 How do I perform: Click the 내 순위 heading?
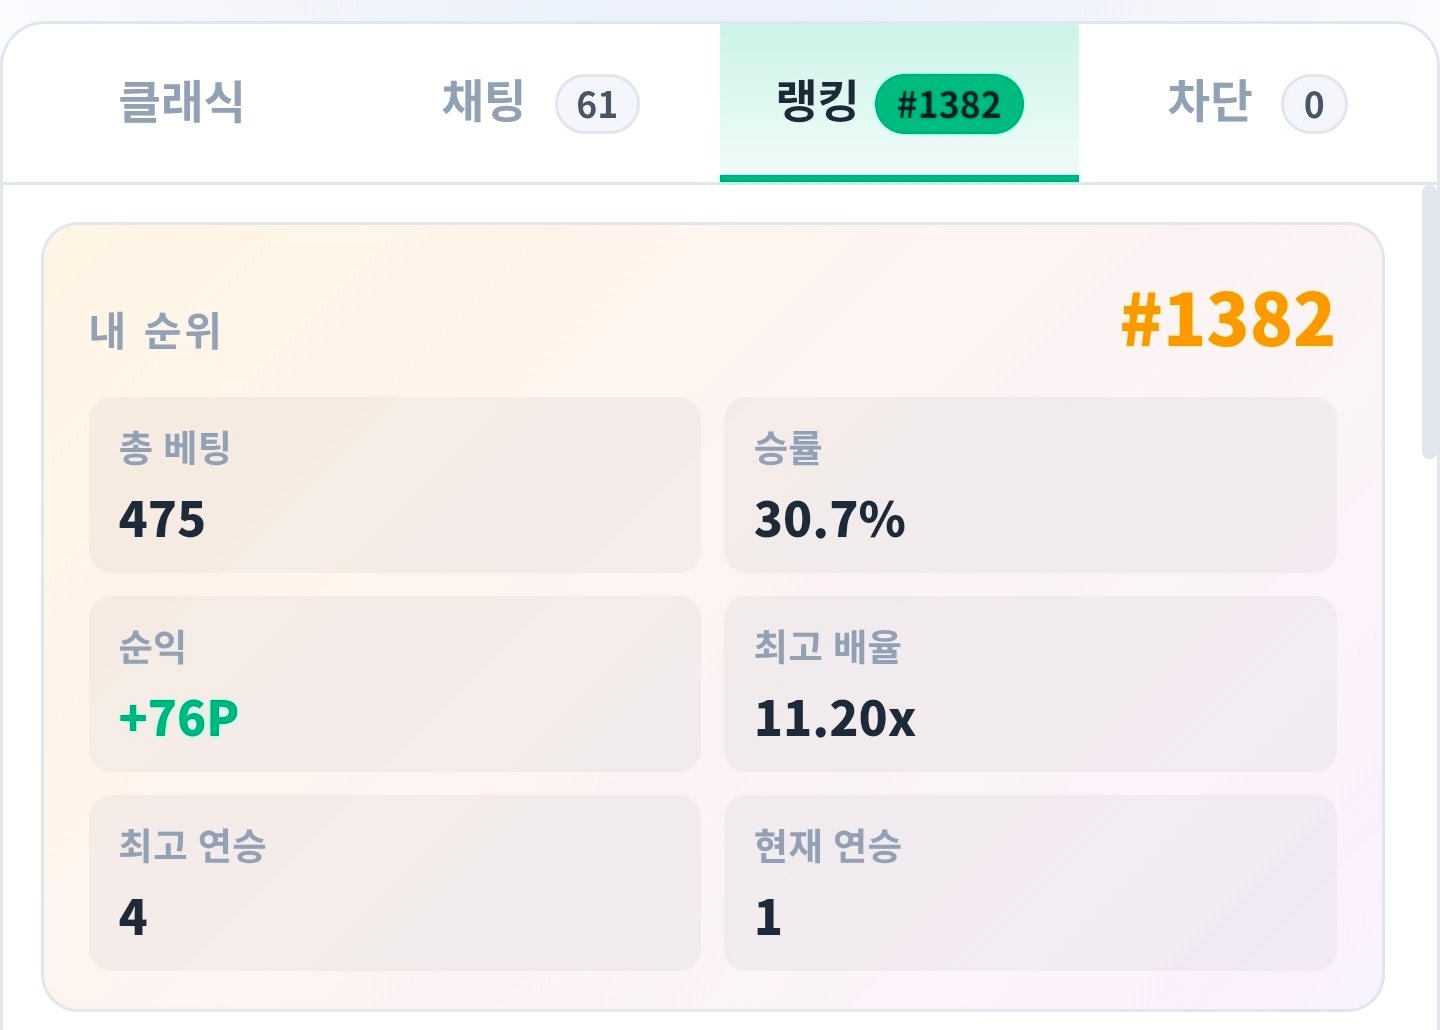pyautogui.click(x=155, y=331)
